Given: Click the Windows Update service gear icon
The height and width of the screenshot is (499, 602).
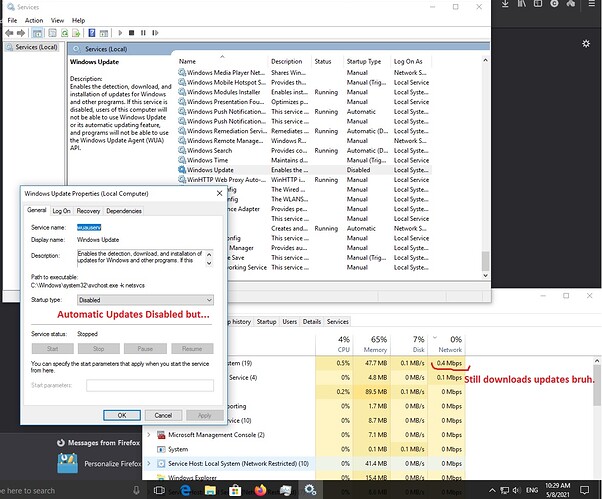Looking at the screenshot, I should click(x=182, y=170).
